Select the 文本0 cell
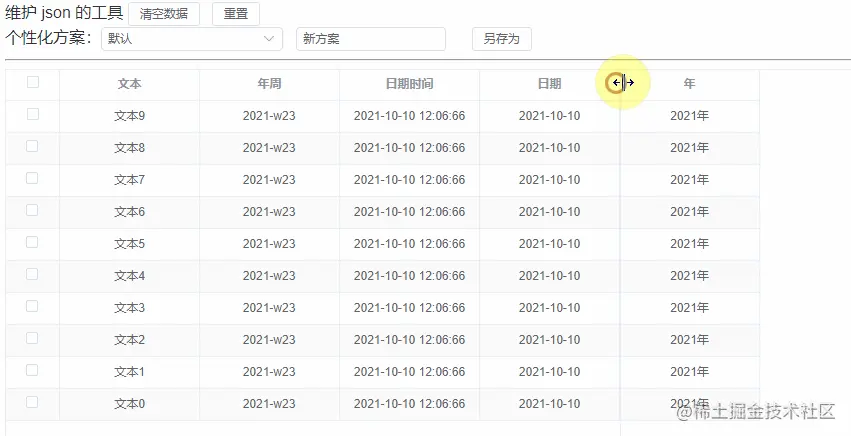 129,405
